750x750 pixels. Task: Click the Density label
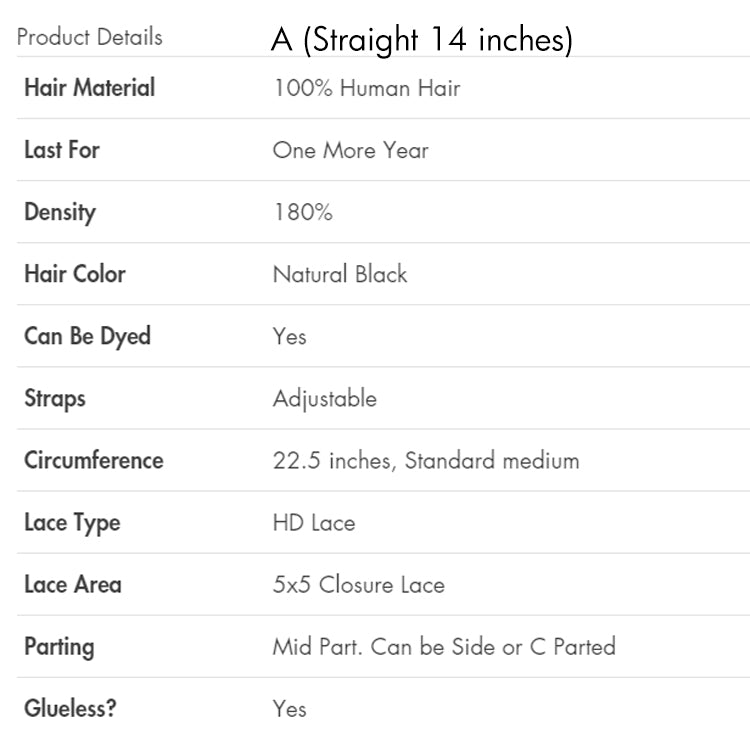[60, 212]
